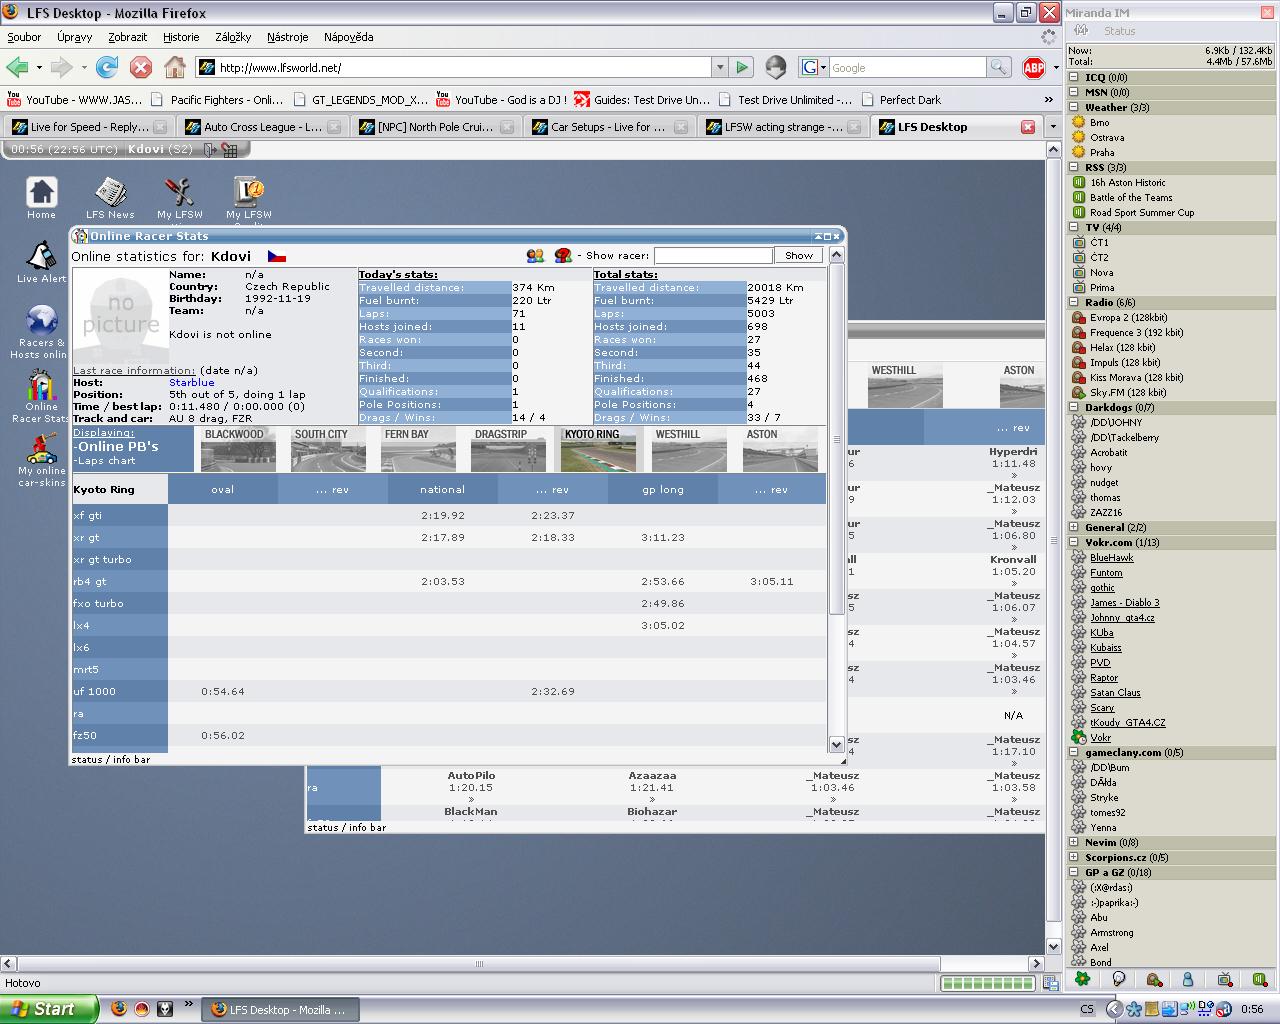The image size is (1280, 1024).
Task: Select the Vokr contact in Miranda
Action: [x=1100, y=738]
